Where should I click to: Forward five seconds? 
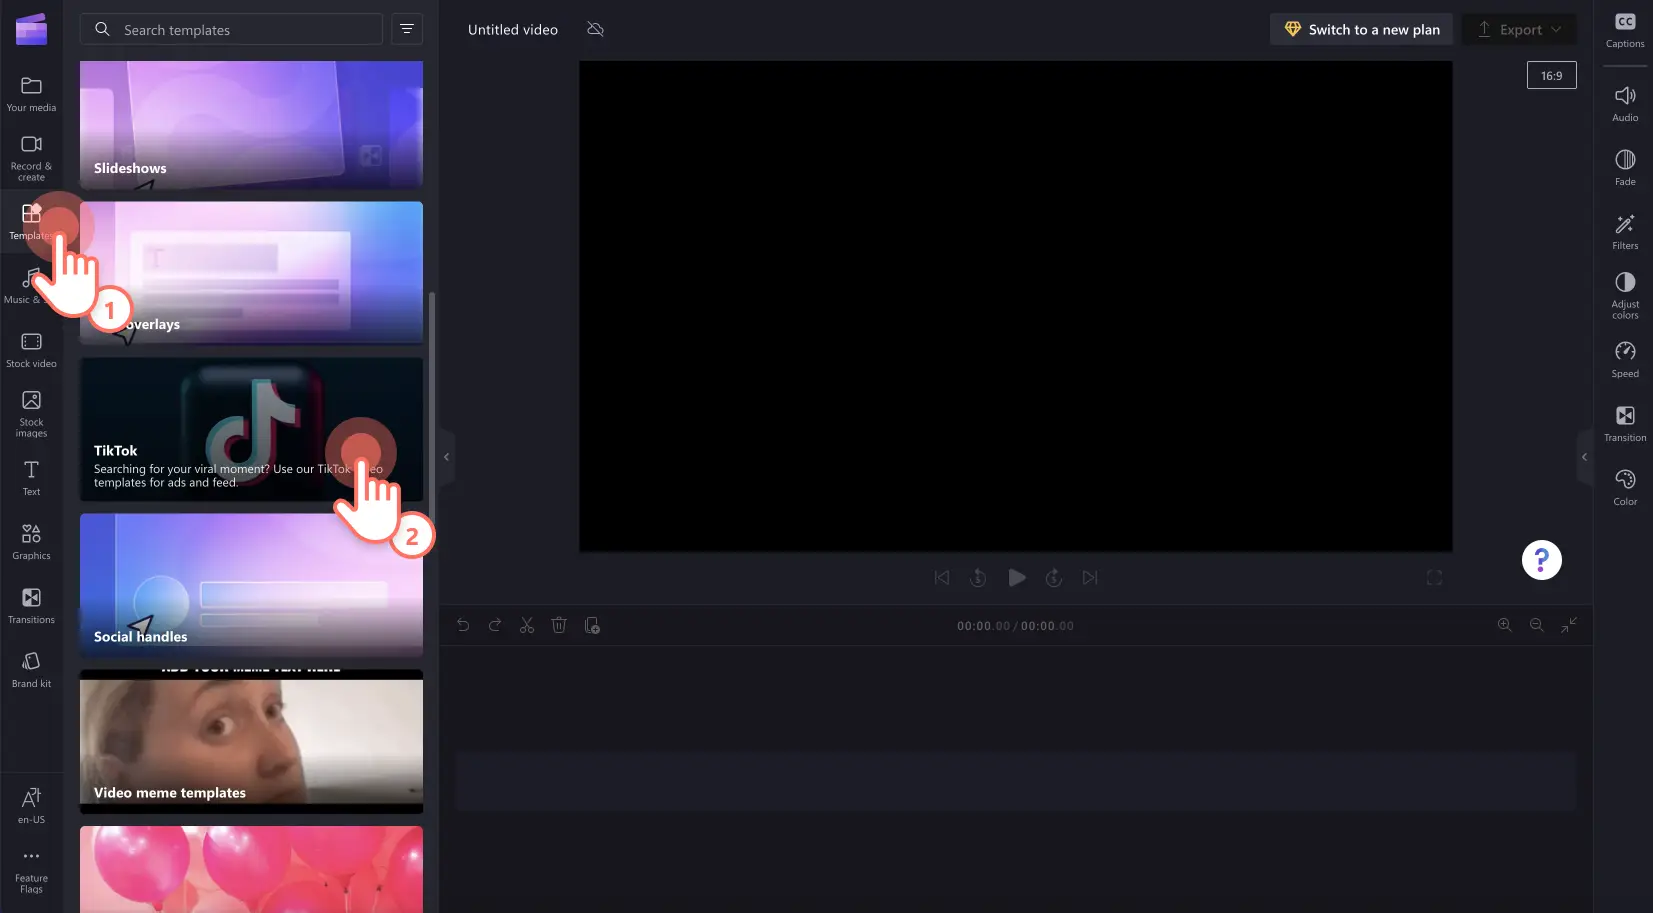click(x=1053, y=577)
